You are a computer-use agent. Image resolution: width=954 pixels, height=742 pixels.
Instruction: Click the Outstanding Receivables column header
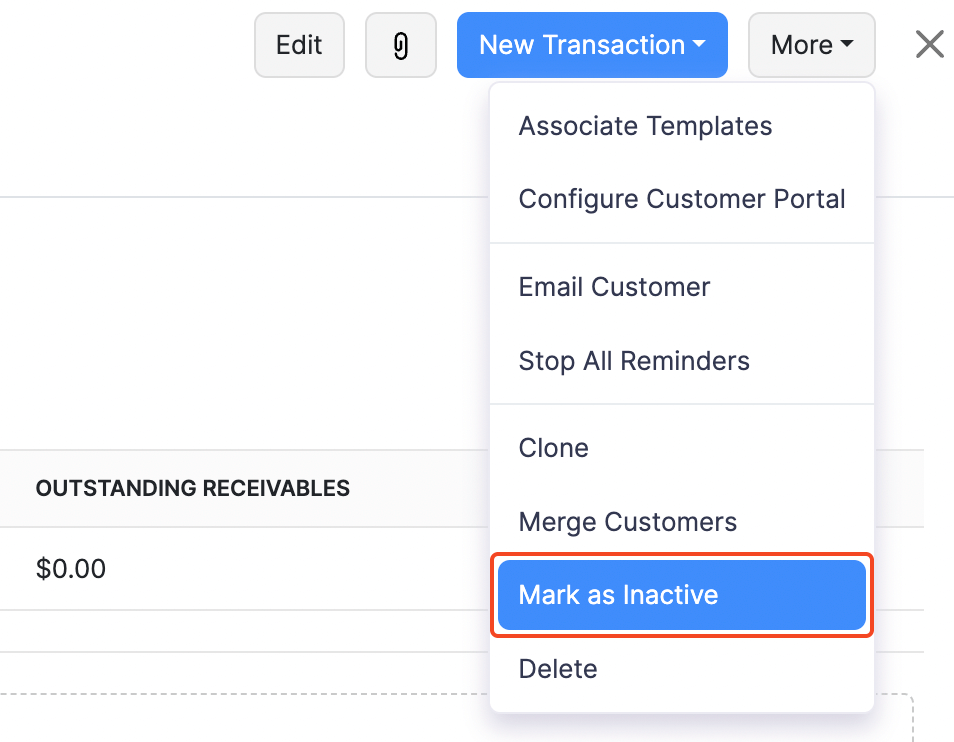[193, 488]
